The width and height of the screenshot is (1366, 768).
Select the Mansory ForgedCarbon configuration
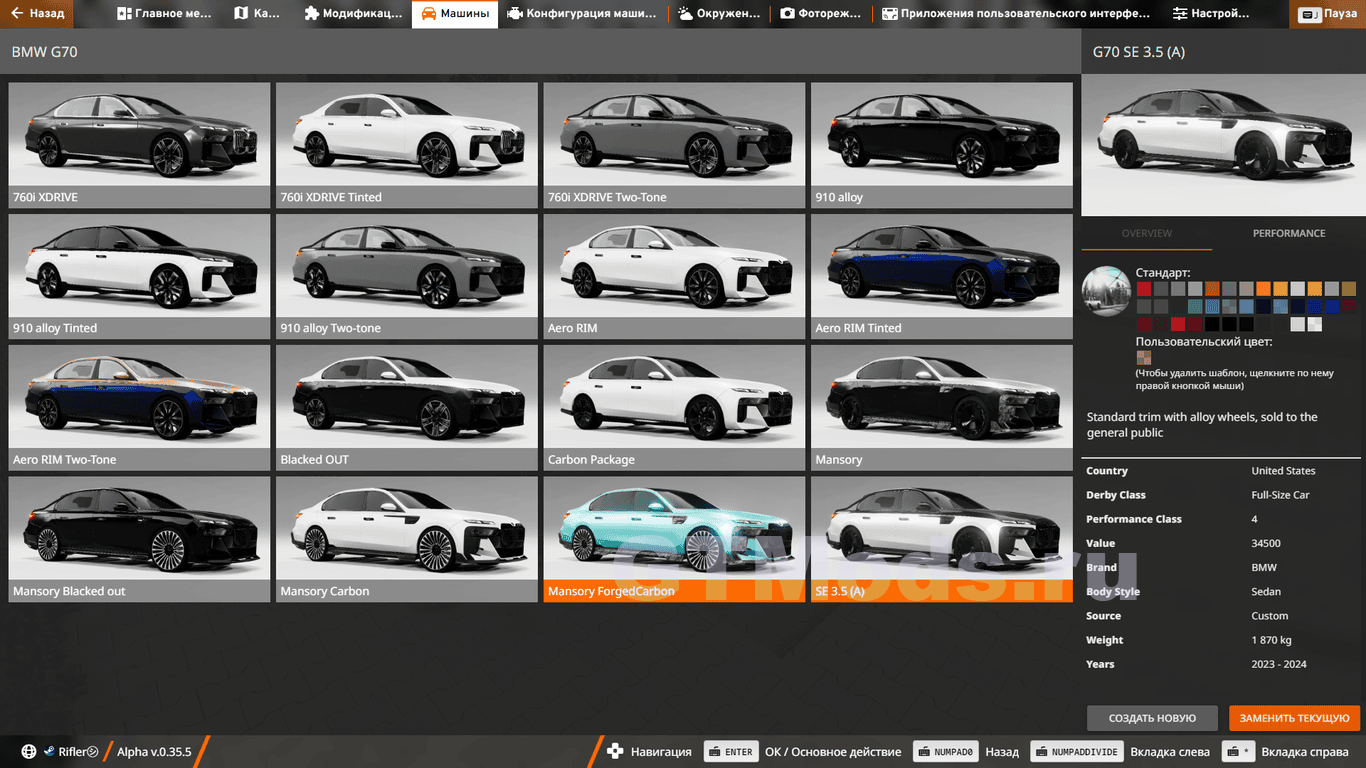(674, 539)
